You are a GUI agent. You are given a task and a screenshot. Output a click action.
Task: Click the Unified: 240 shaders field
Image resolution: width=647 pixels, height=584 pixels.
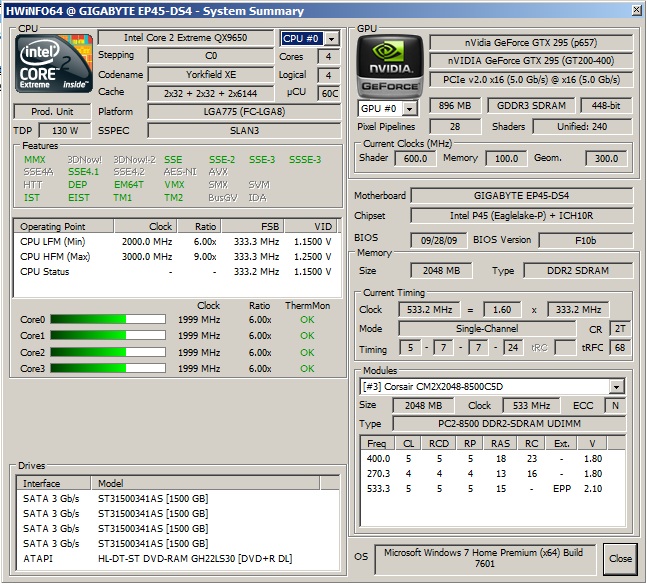pos(582,127)
